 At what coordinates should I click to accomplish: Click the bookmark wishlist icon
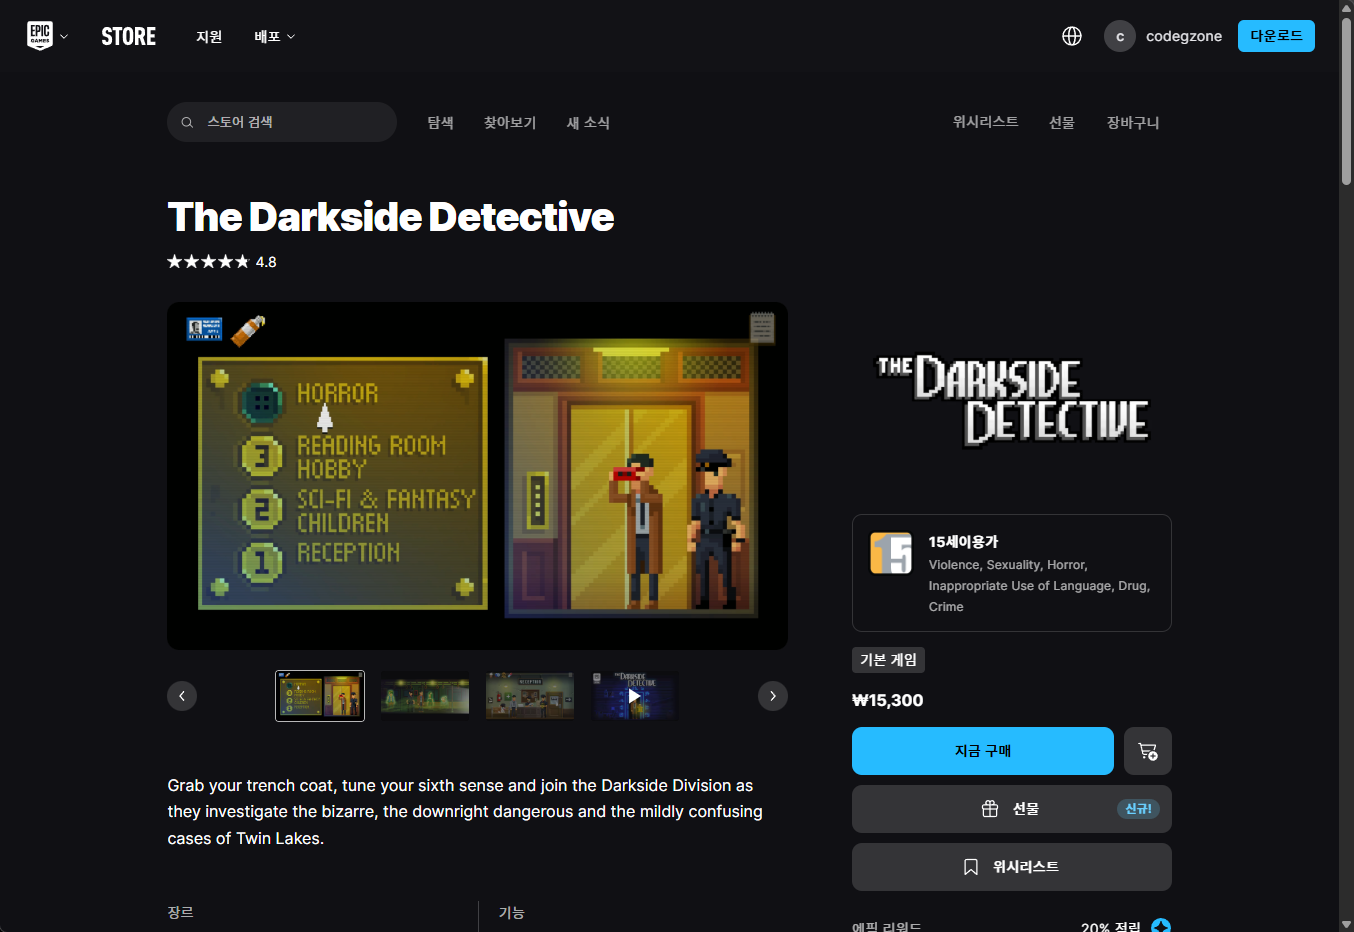click(971, 867)
